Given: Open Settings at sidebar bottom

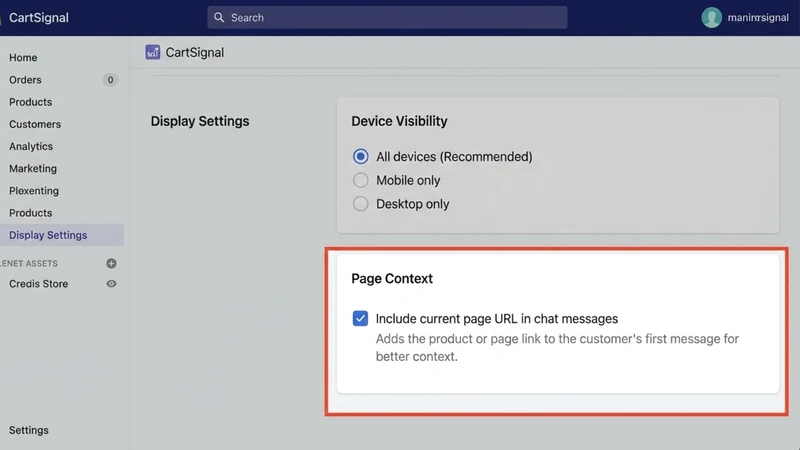Looking at the screenshot, I should [x=29, y=430].
